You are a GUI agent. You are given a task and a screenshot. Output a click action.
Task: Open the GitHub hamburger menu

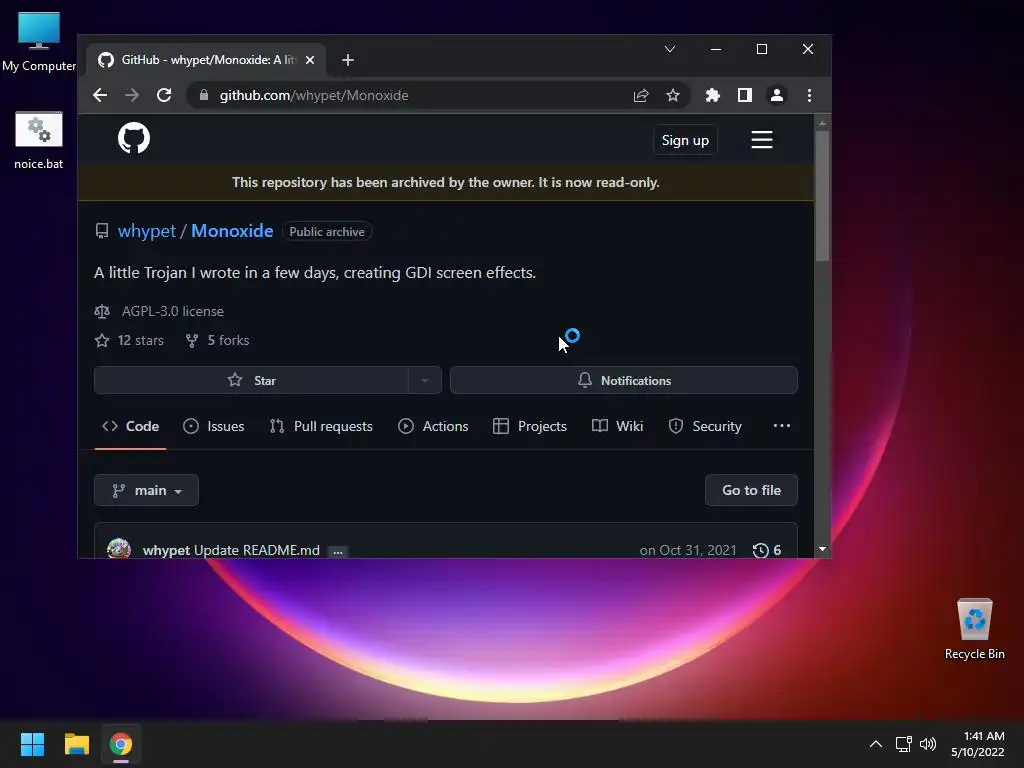coord(761,140)
